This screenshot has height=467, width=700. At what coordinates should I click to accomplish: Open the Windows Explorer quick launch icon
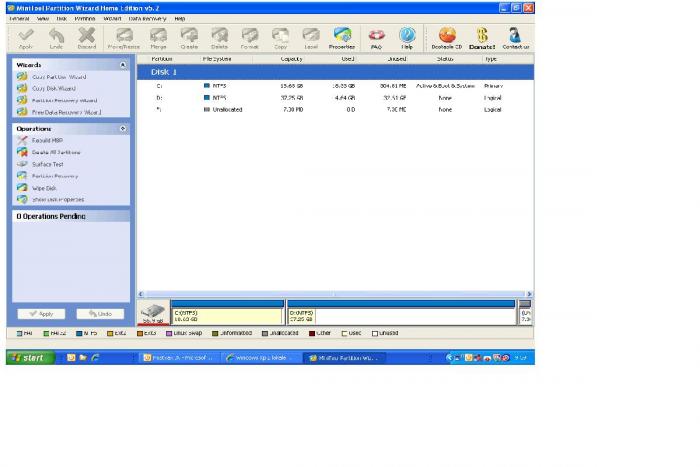(83, 358)
